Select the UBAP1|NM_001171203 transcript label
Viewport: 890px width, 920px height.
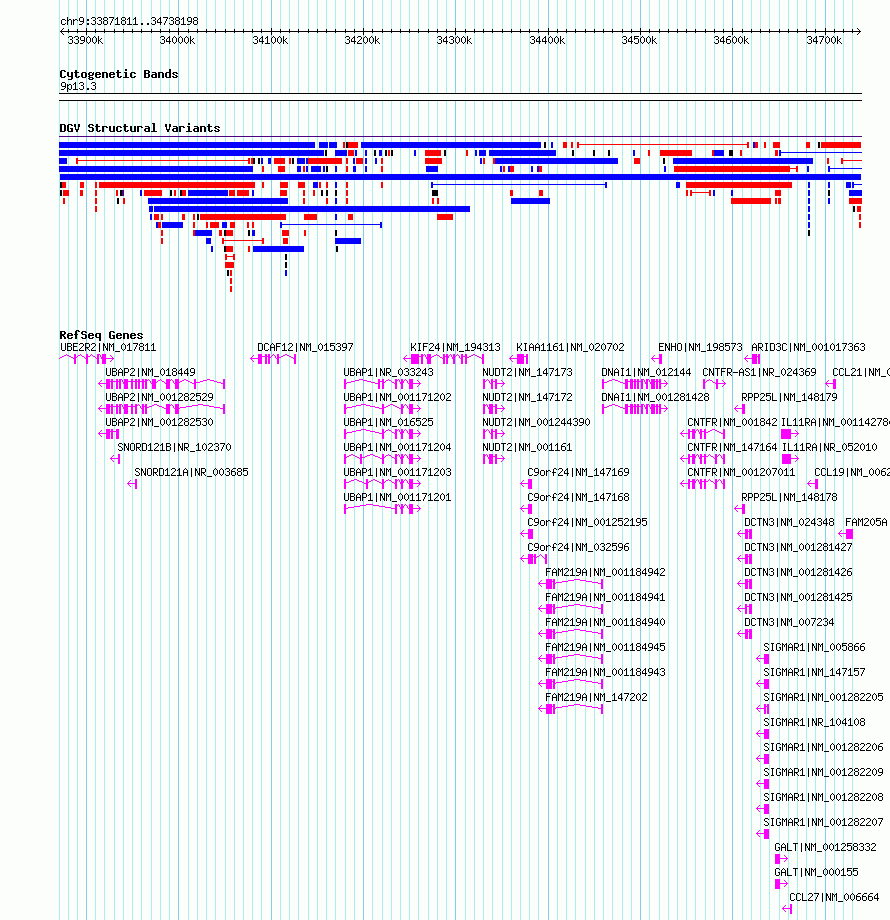pyautogui.click(x=397, y=472)
